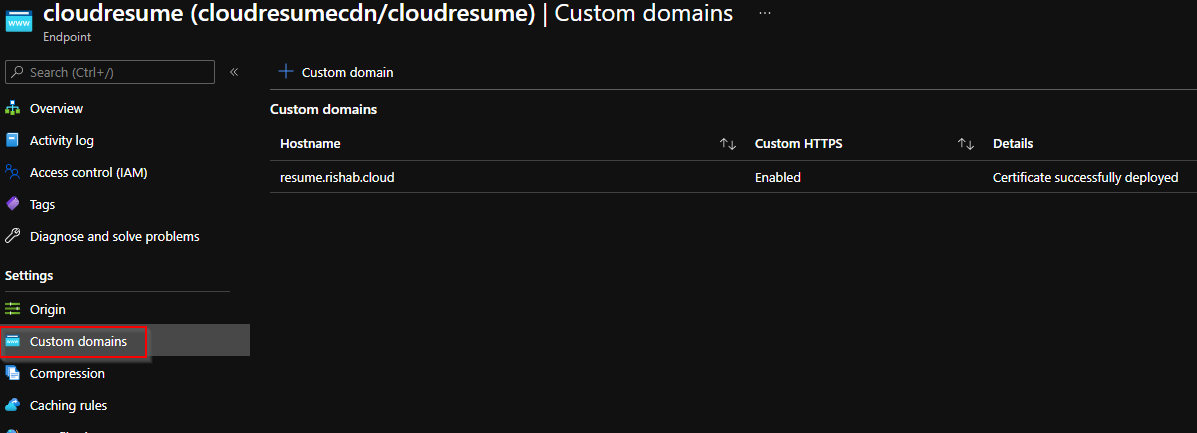Sort table by Hostname arrows

(x=728, y=144)
